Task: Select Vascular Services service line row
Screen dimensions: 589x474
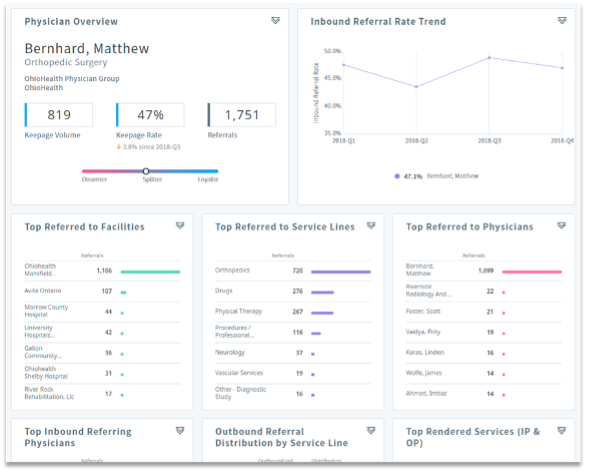Action: [x=293, y=373]
